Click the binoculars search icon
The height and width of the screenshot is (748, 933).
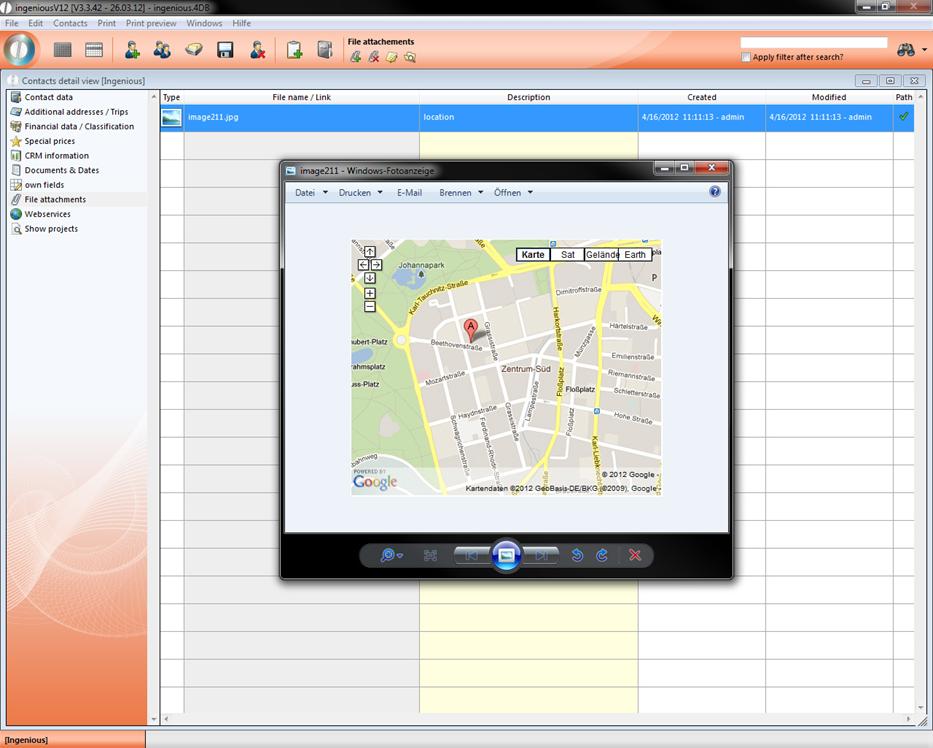pos(906,50)
